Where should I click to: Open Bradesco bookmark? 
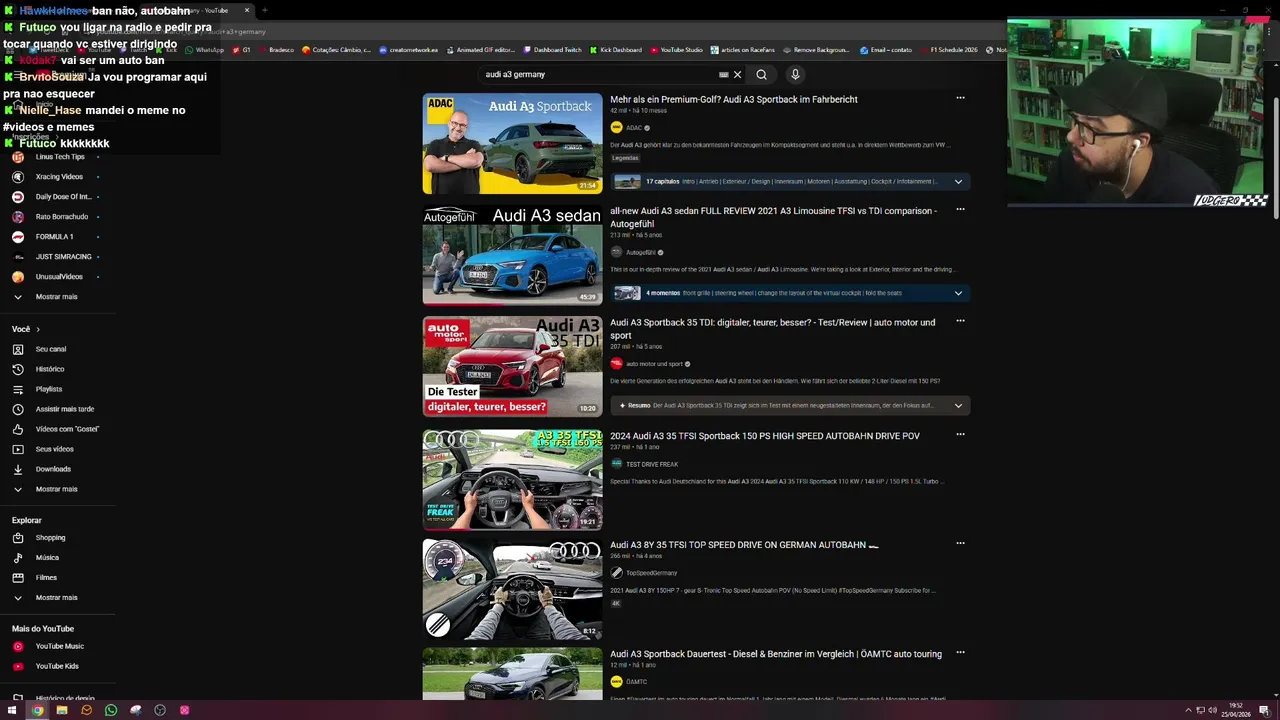click(277, 50)
